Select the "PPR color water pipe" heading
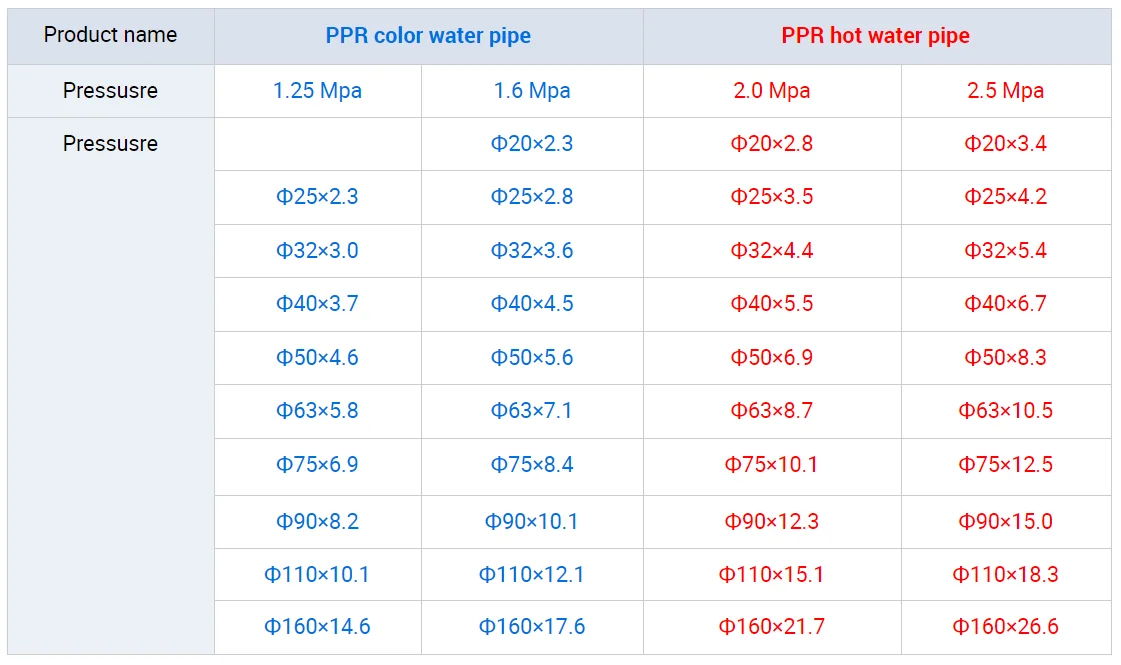 (428, 36)
